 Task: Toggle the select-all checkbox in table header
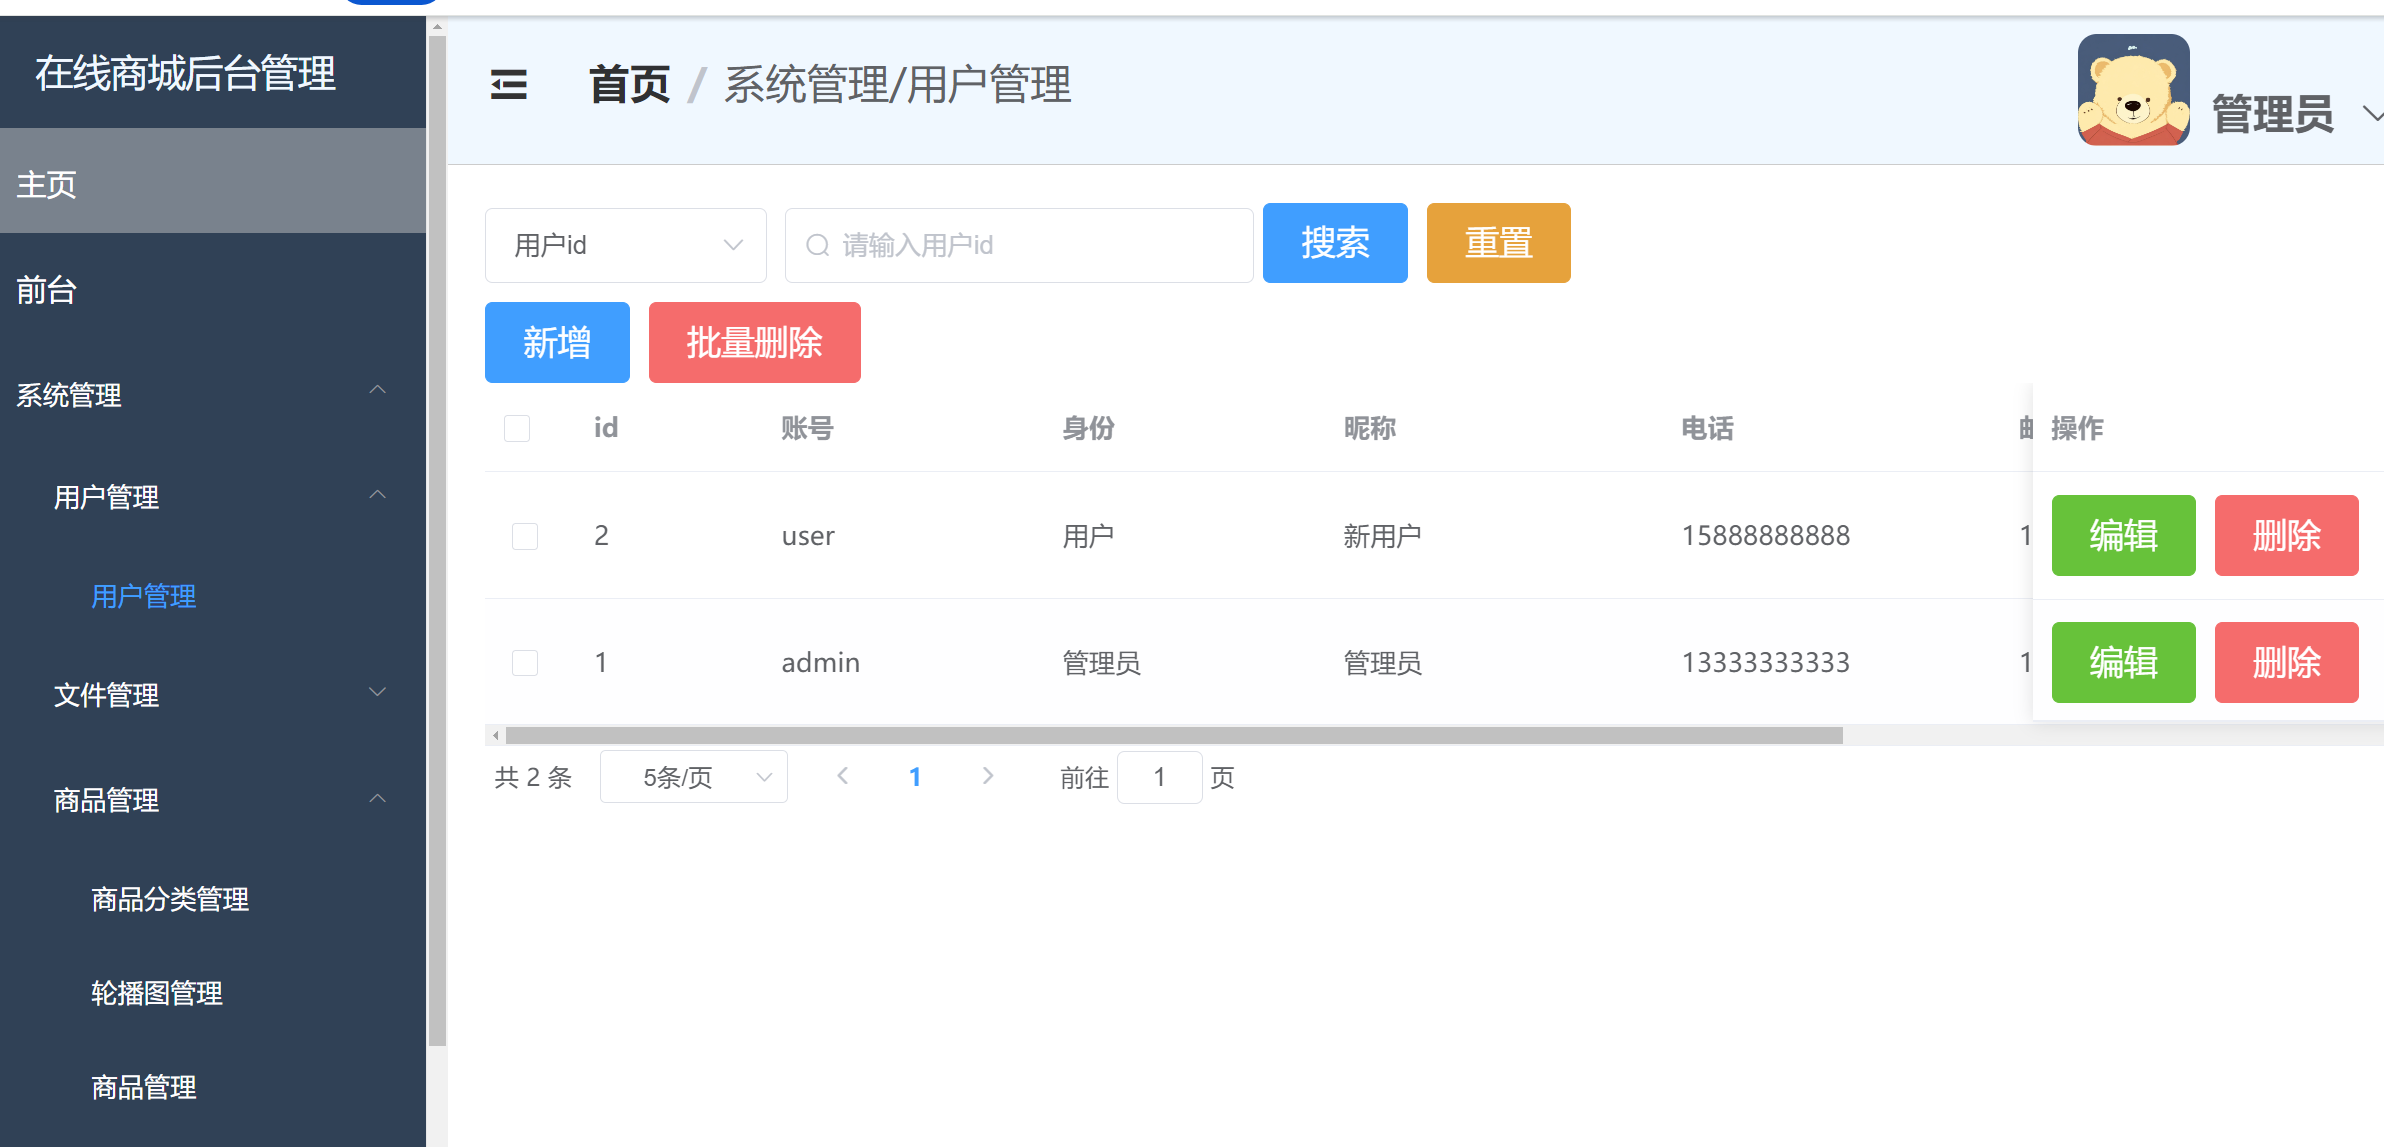pyautogui.click(x=517, y=428)
